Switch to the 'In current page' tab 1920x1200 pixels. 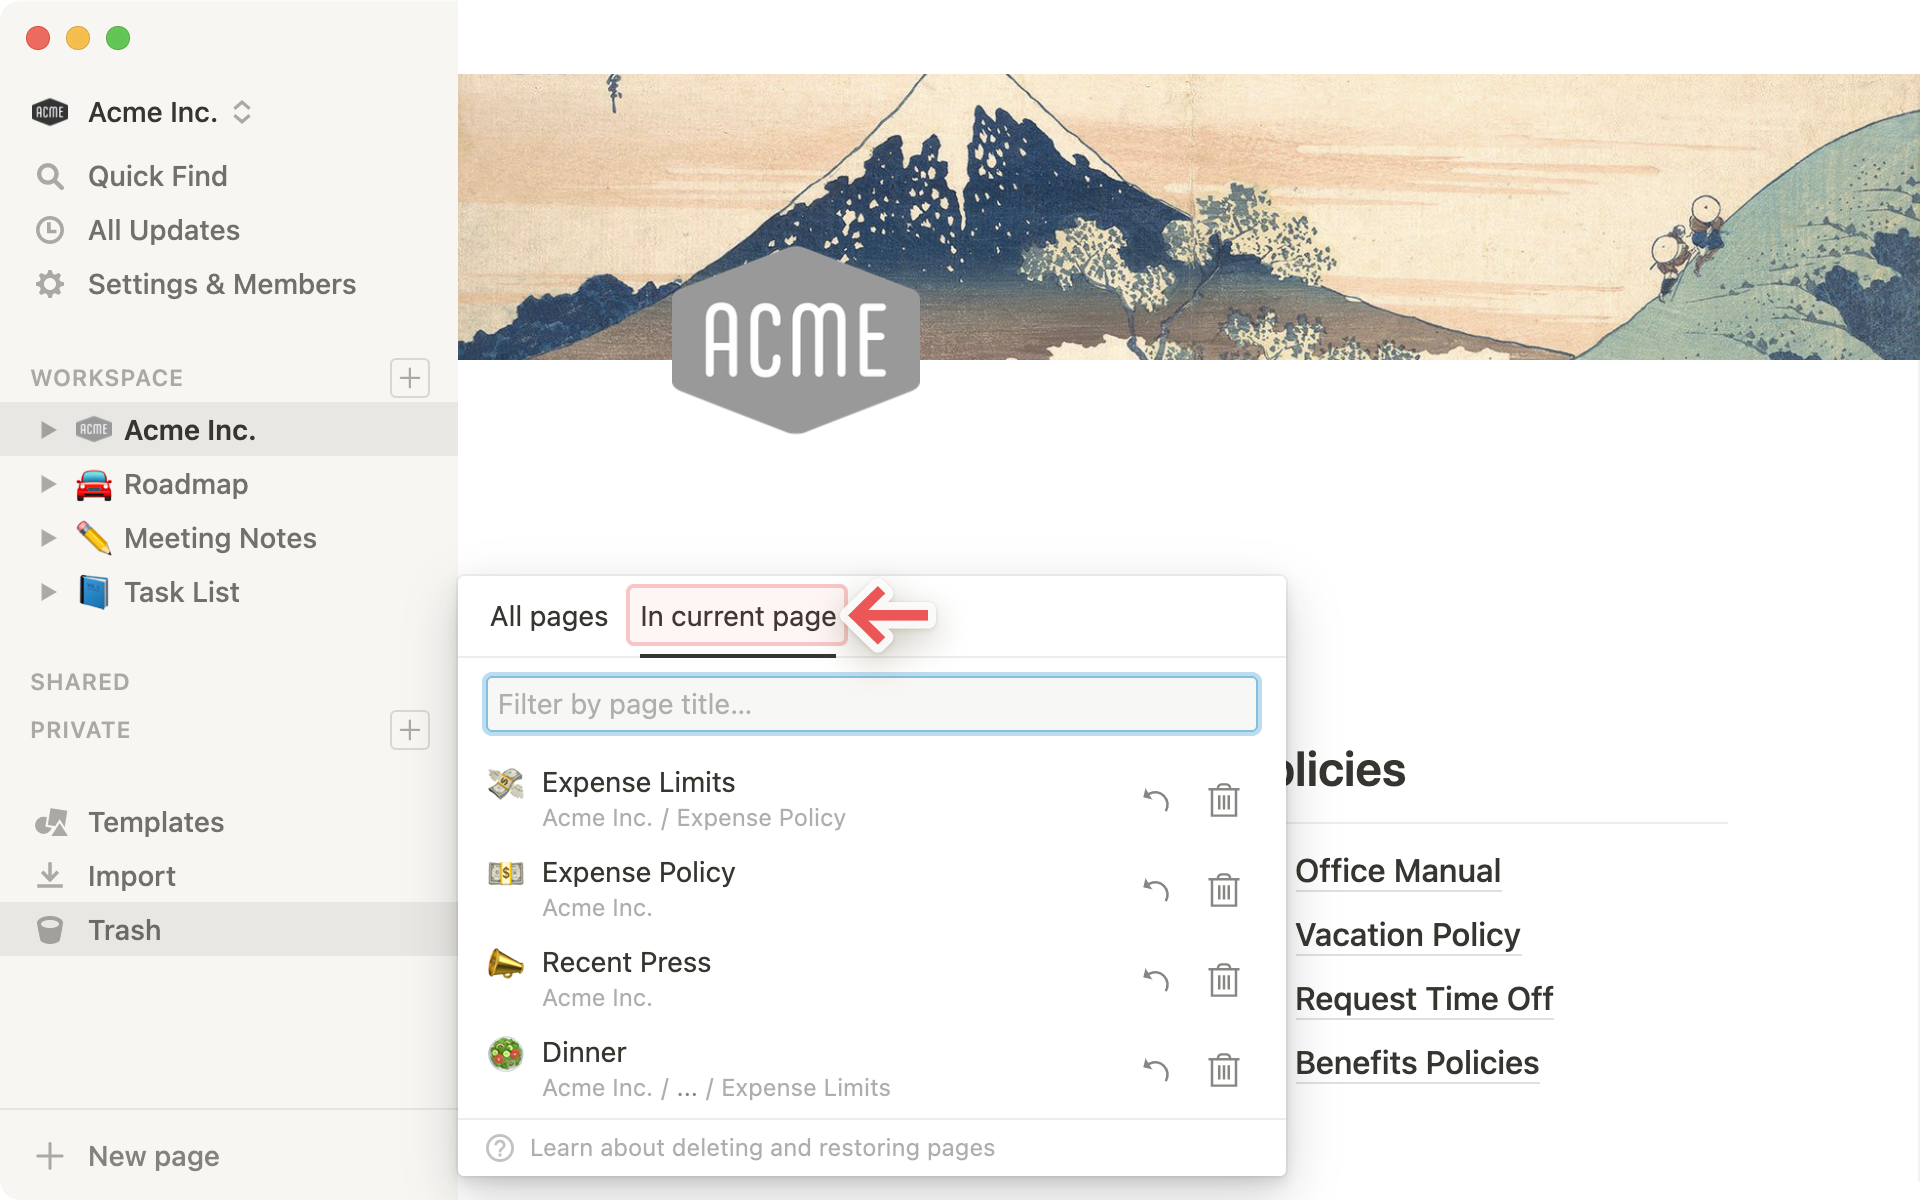pyautogui.click(x=738, y=615)
